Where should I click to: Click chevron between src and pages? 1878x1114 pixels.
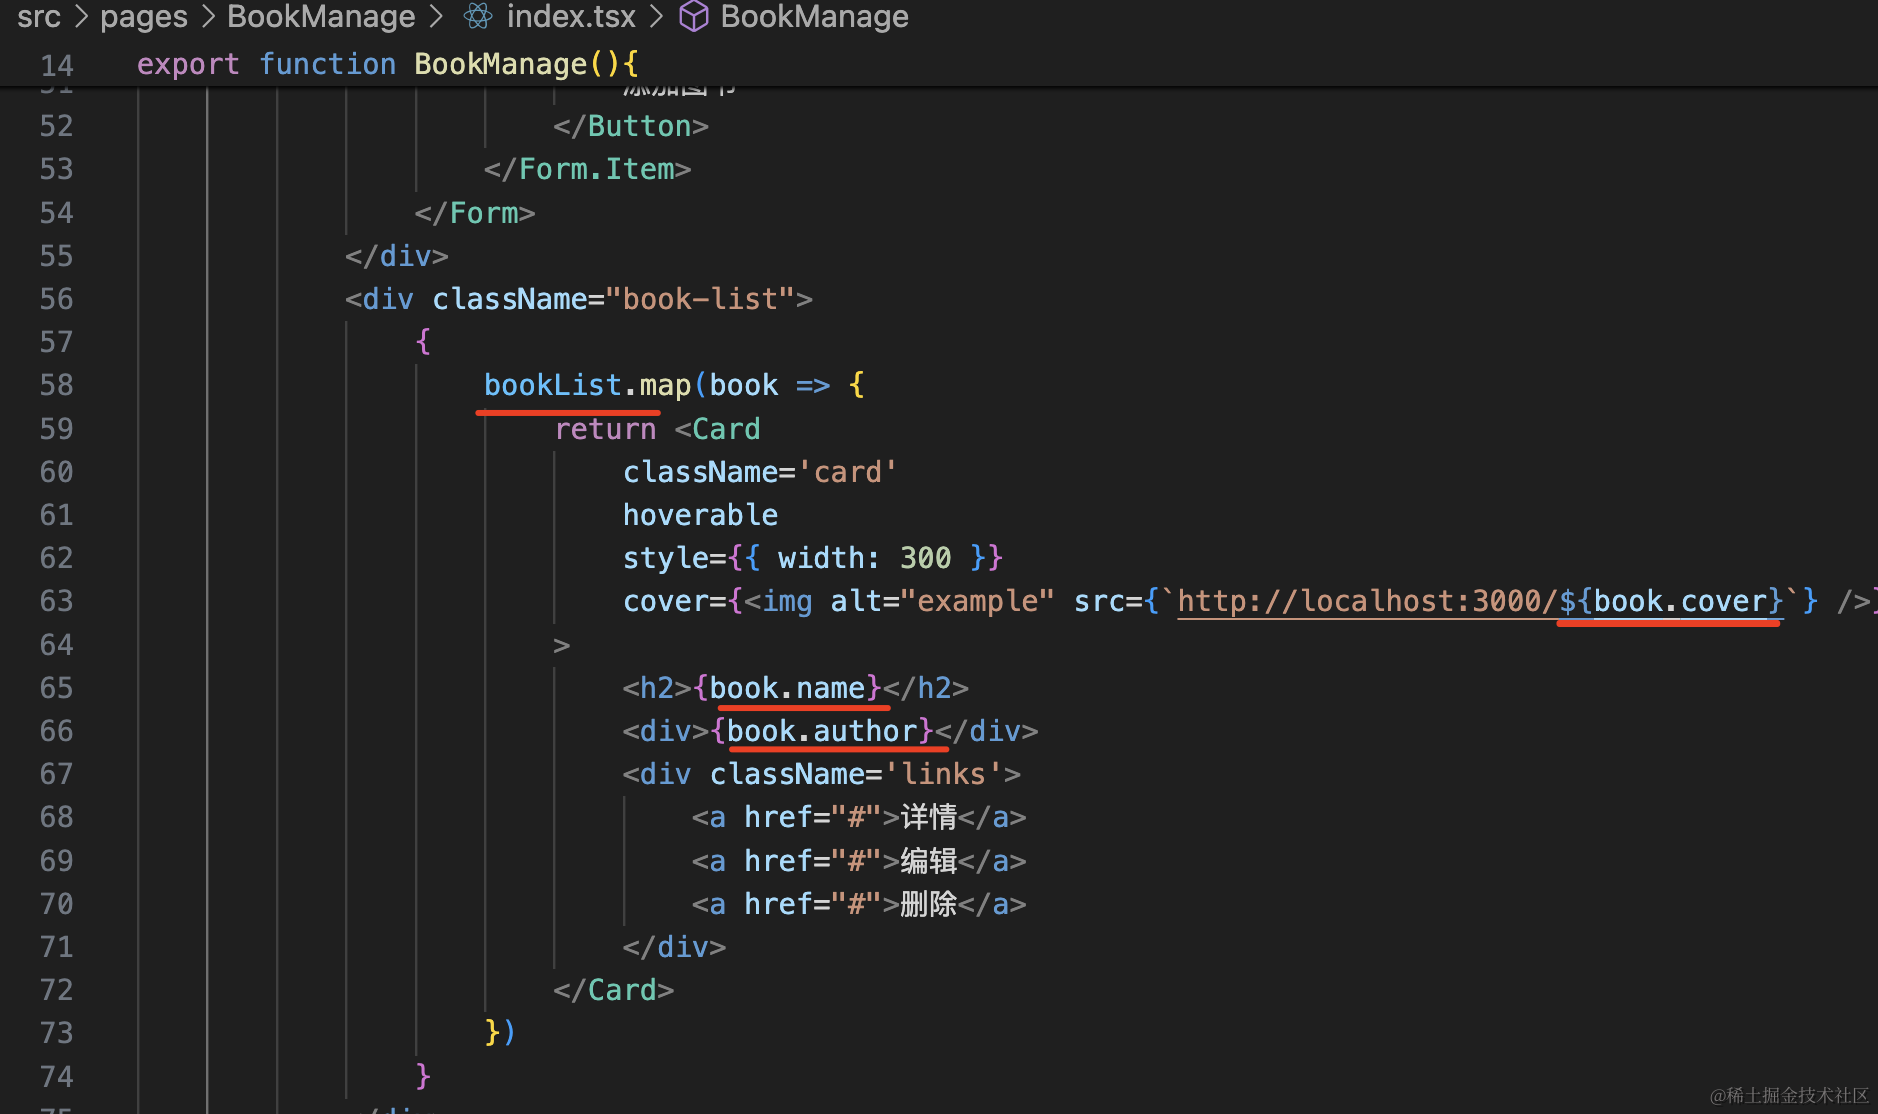point(81,16)
